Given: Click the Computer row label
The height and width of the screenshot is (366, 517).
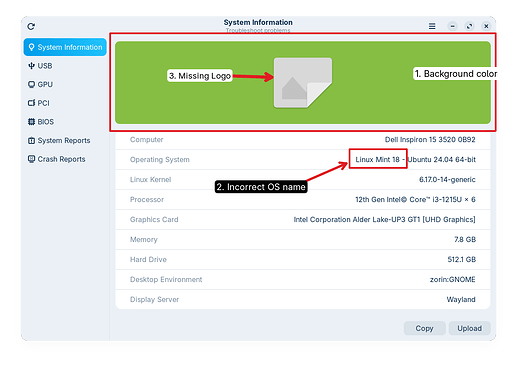Looking at the screenshot, I should 147,140.
